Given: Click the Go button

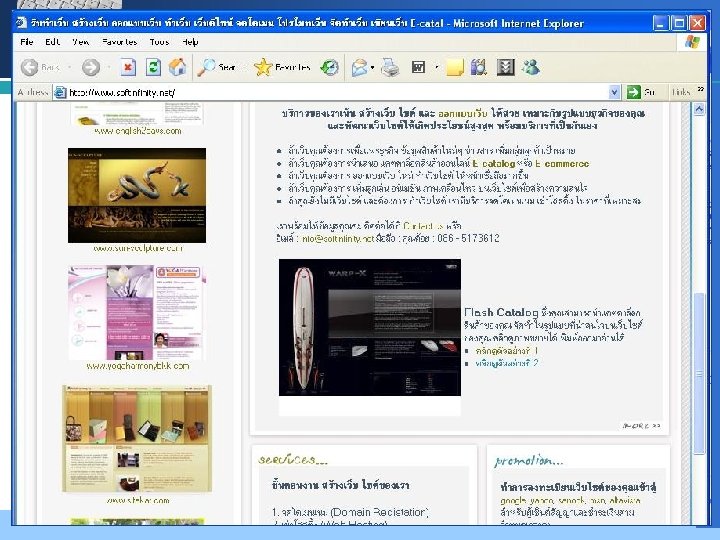Looking at the screenshot, I should coord(641,92).
